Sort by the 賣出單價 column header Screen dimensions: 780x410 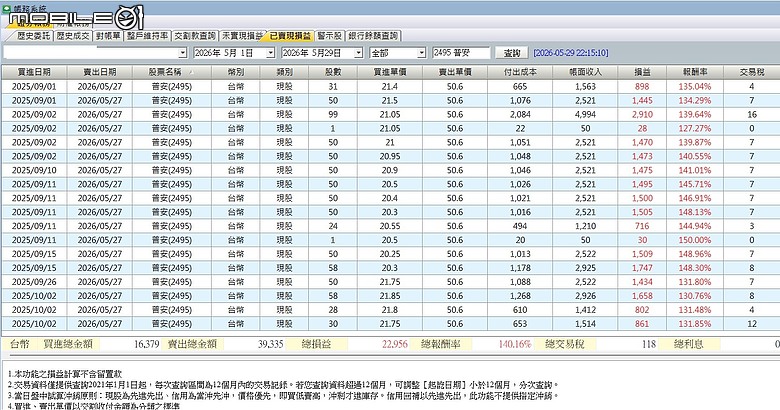click(455, 72)
